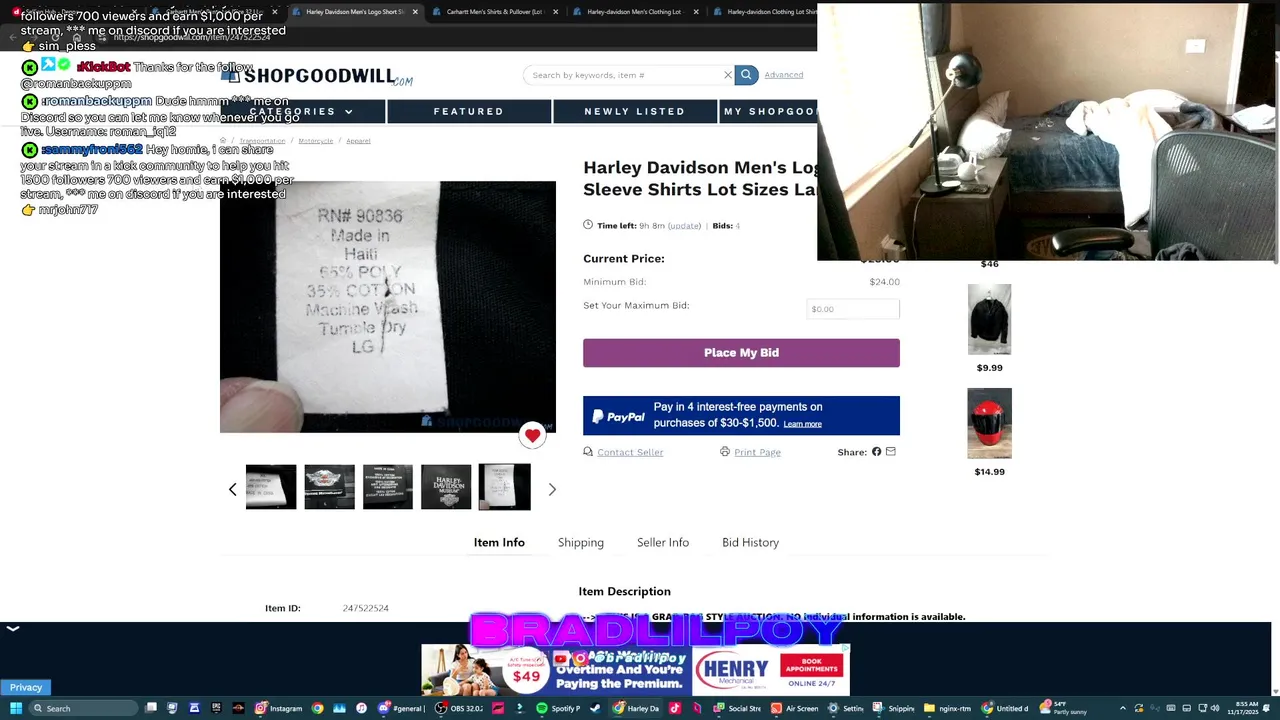
Task: Click the Henry Mechanical advertisement
Action: pos(770,670)
